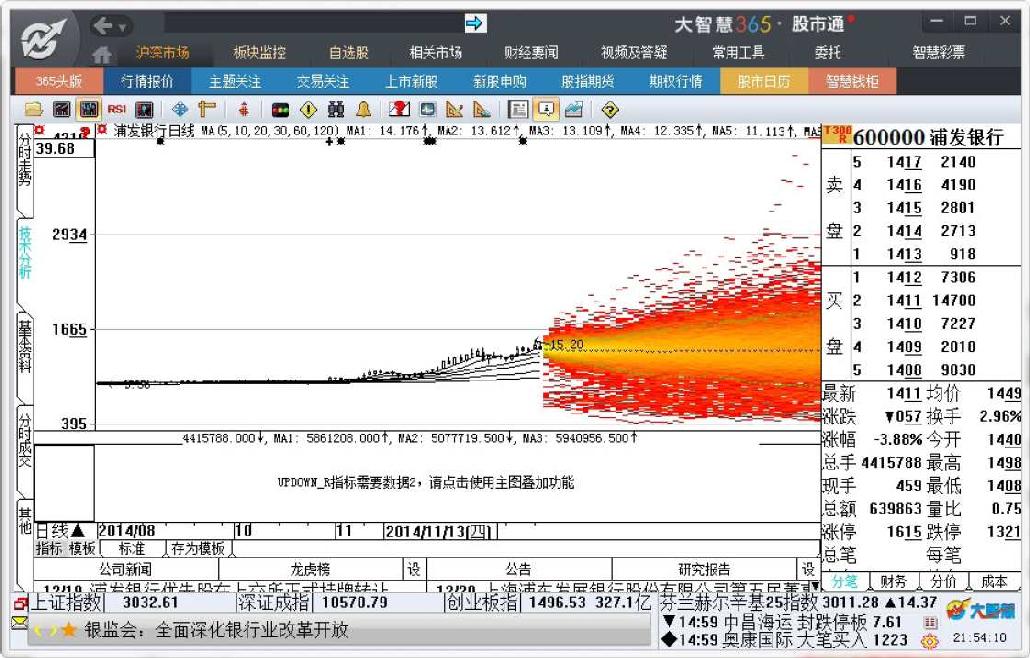The image size is (1030, 658).
Task: Click the 600000 浦发银行 stock title
Action: click(x=928, y=137)
